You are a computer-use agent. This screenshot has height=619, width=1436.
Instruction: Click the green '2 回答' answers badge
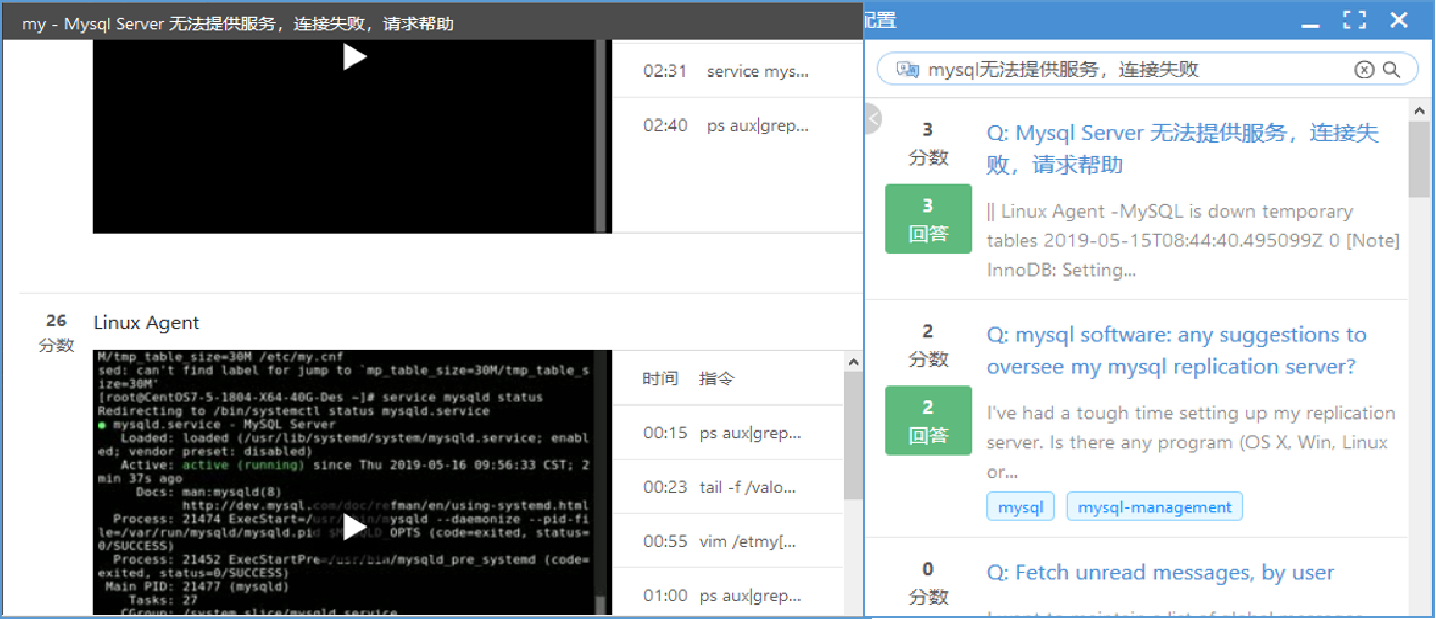click(x=928, y=420)
